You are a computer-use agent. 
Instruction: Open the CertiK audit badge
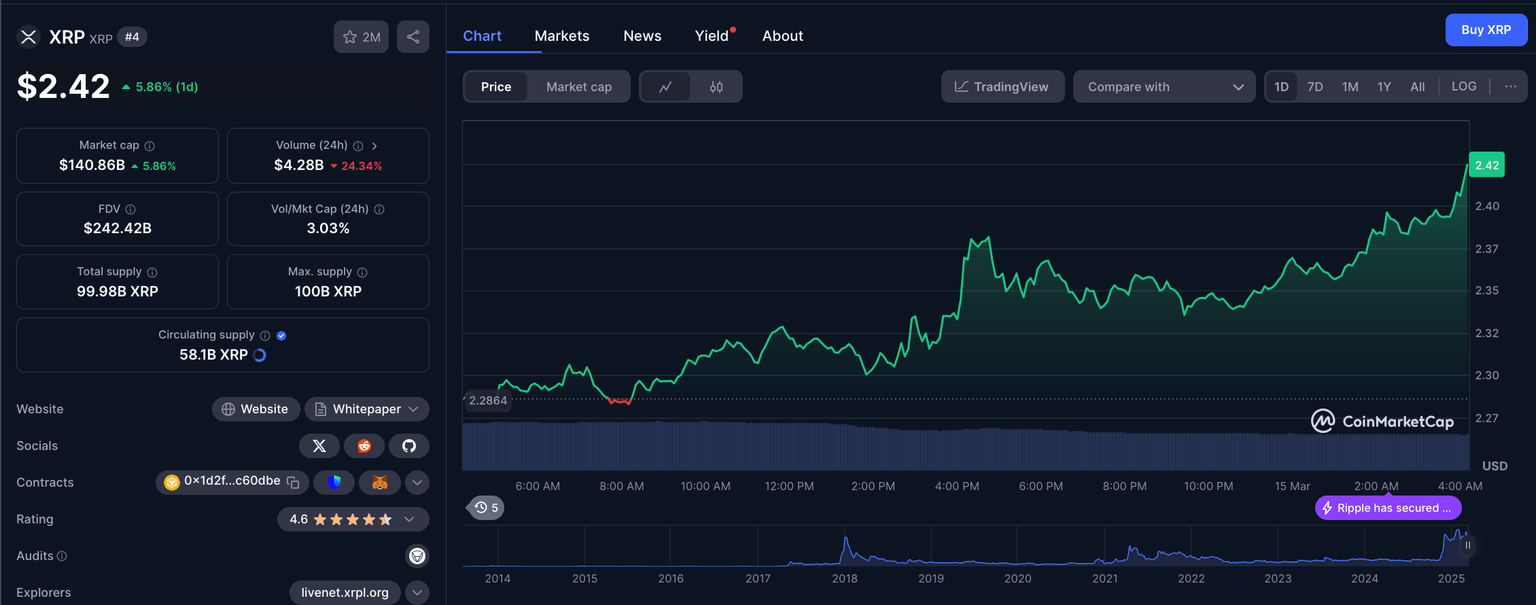click(x=417, y=555)
